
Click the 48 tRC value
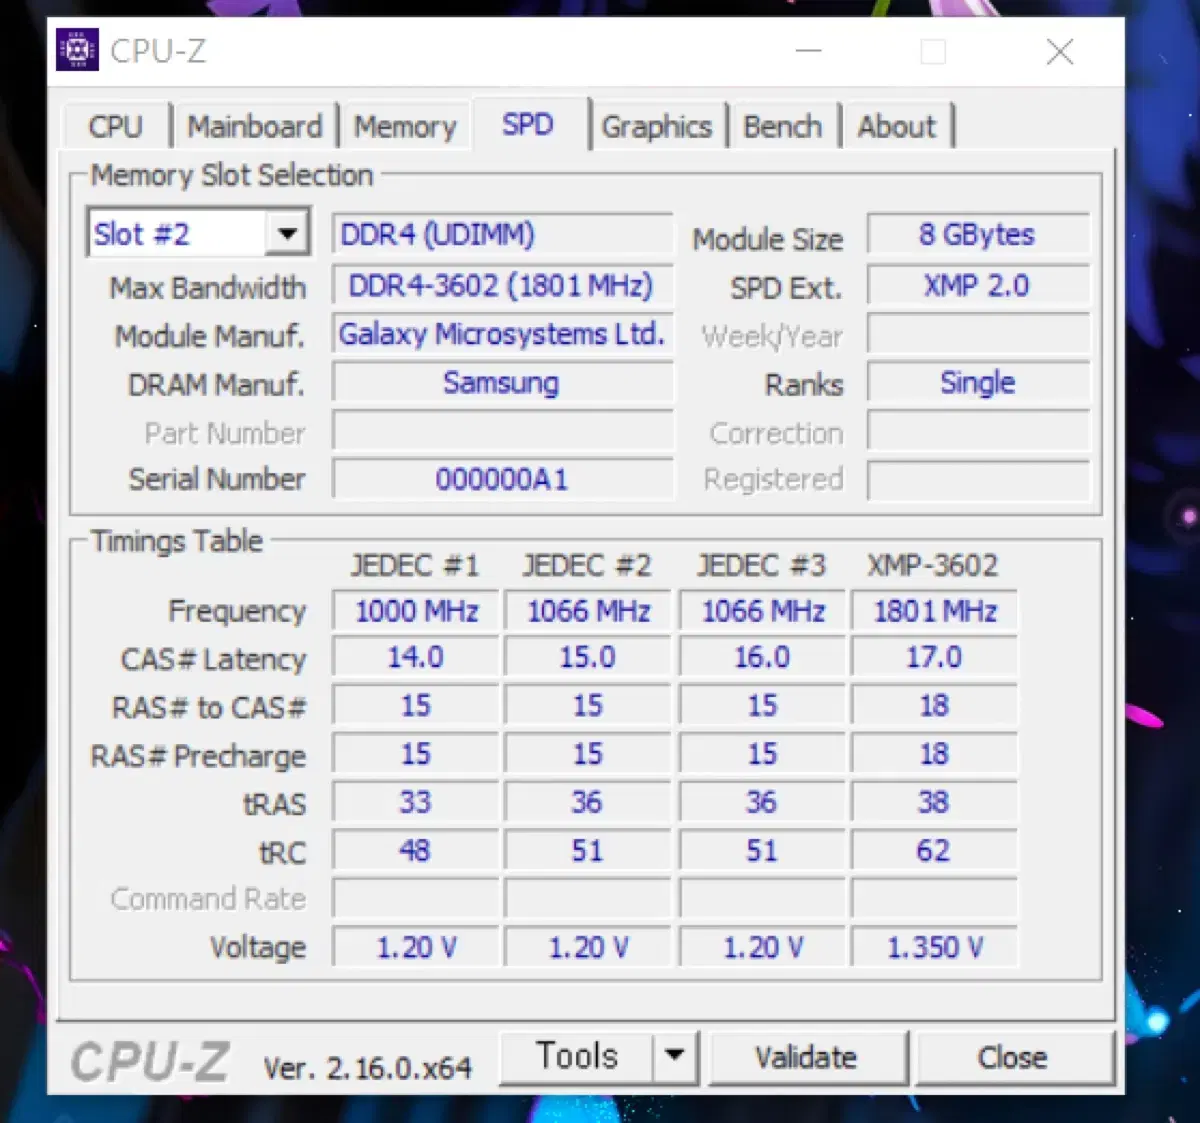pos(416,851)
